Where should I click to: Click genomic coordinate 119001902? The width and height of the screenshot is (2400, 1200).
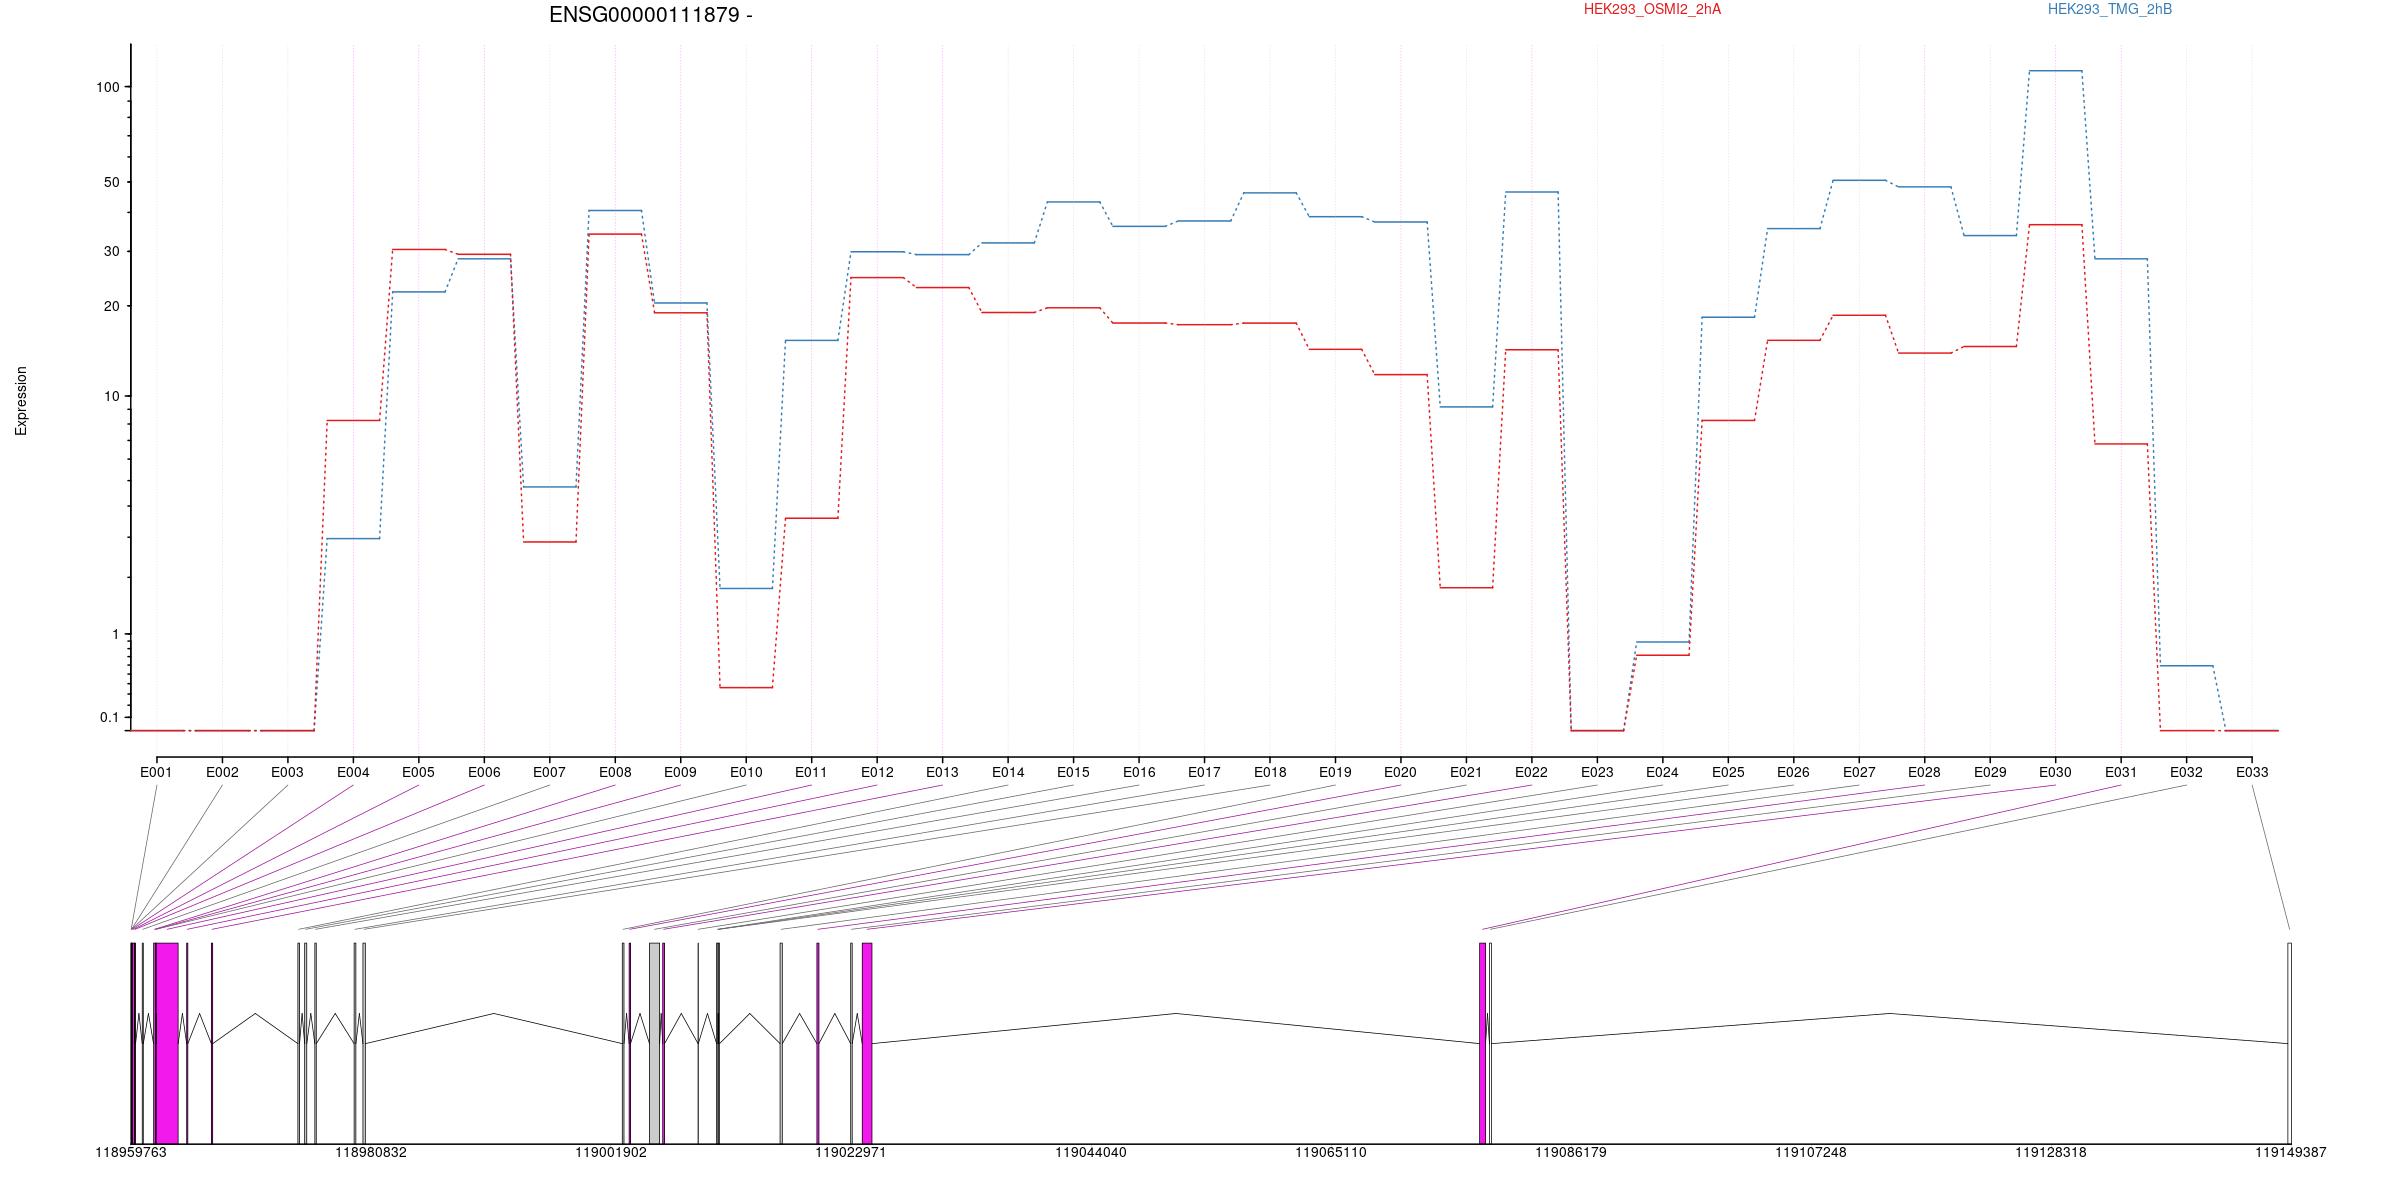click(611, 1152)
